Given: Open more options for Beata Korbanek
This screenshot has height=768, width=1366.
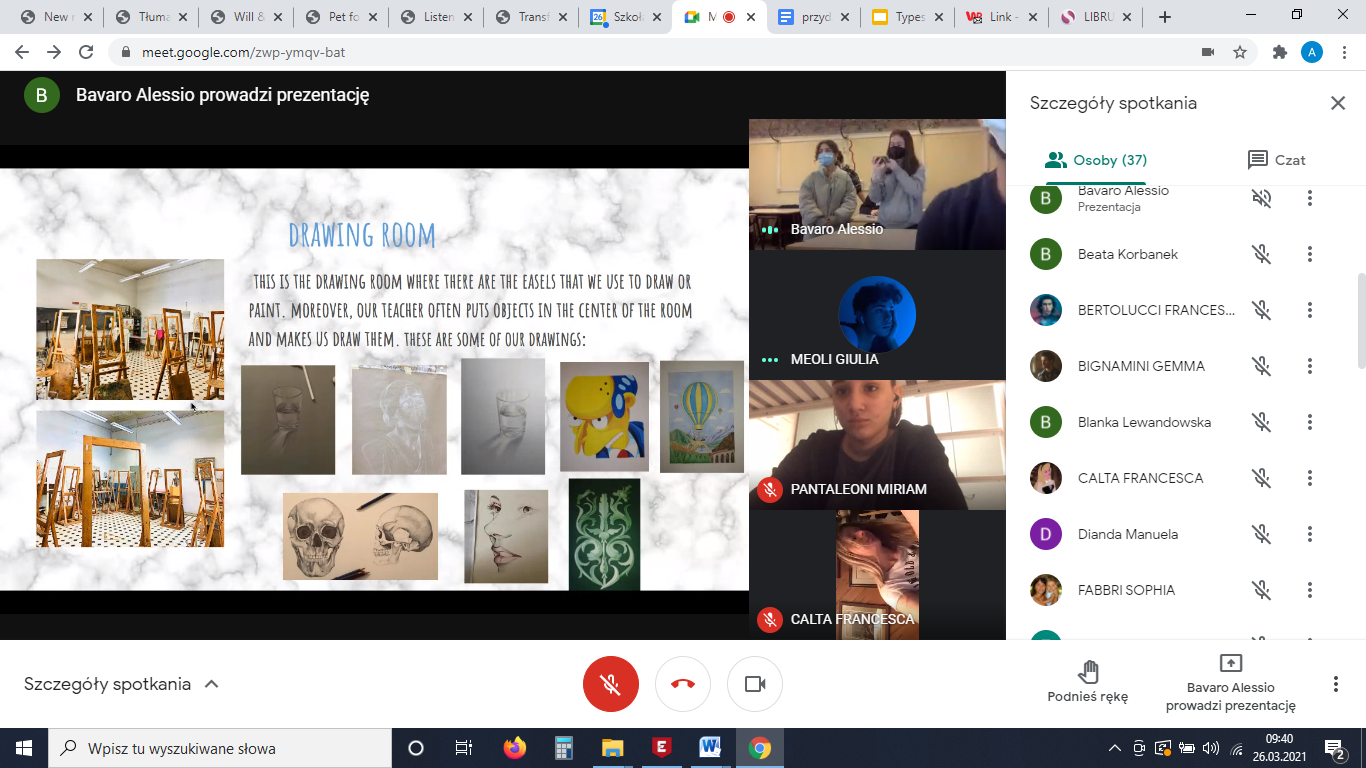Looking at the screenshot, I should click(1309, 254).
